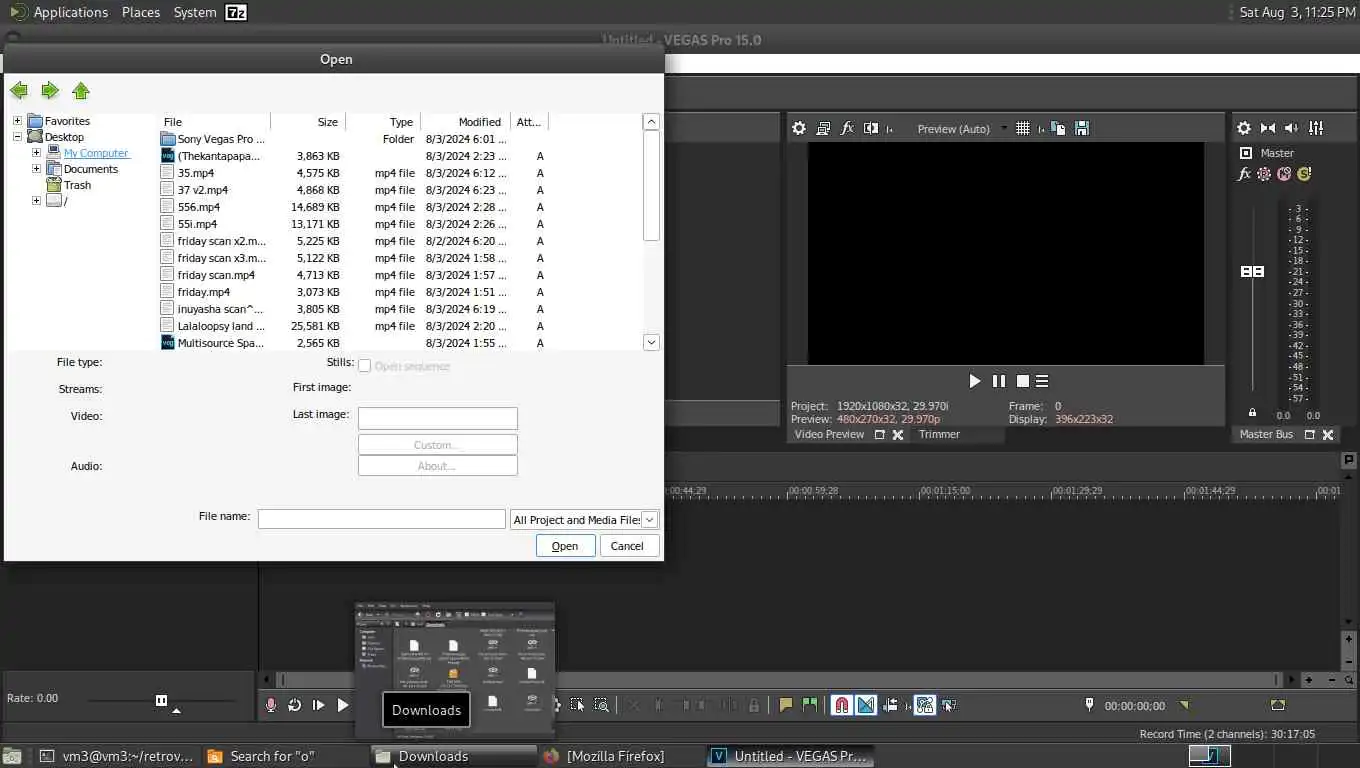Viewport: 1360px width, 768px height.
Task: Open mixing console icon in Master Bus
Action: 1316,128
